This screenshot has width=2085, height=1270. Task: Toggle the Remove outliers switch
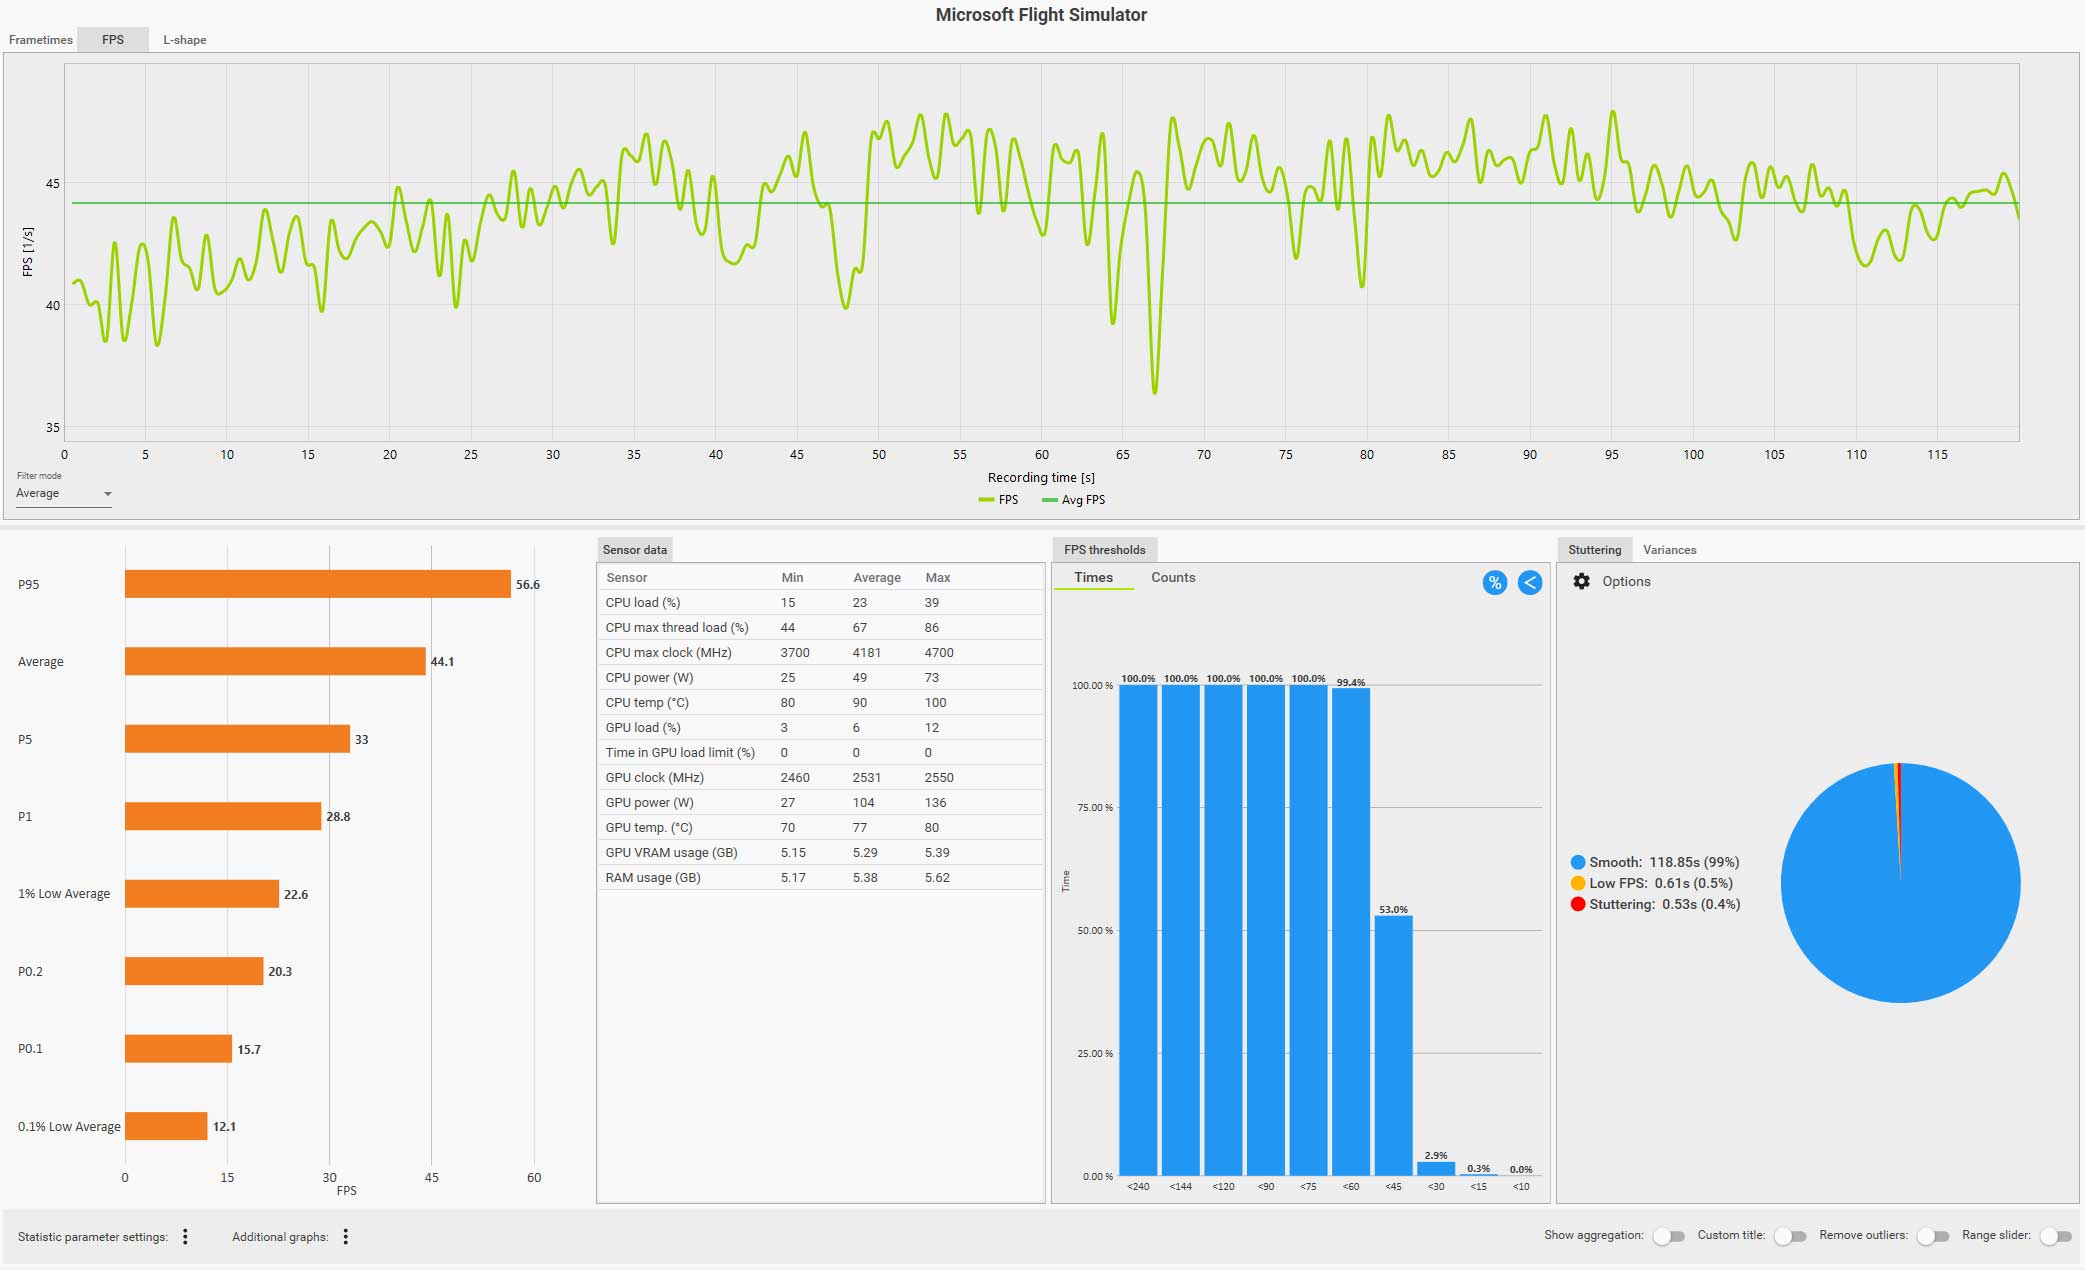(x=1933, y=1236)
